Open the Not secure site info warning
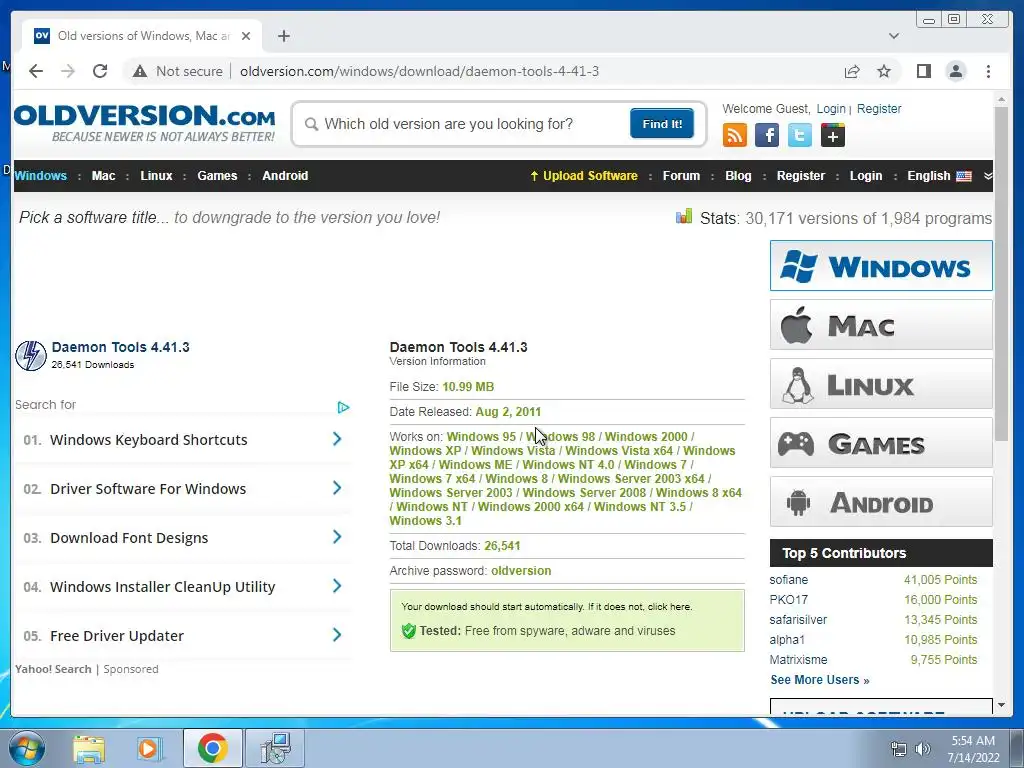 coord(178,71)
